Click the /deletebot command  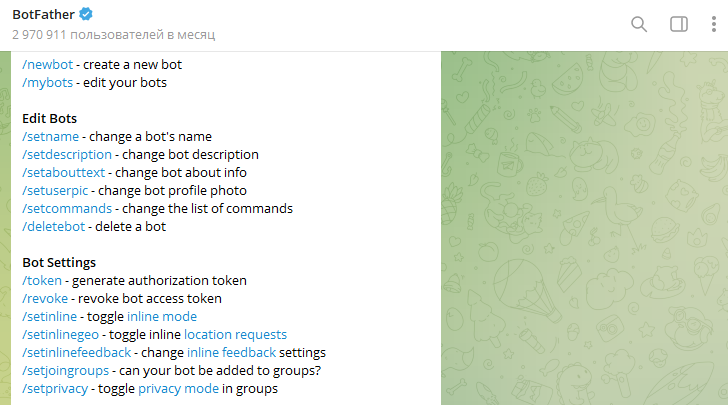click(x=53, y=227)
